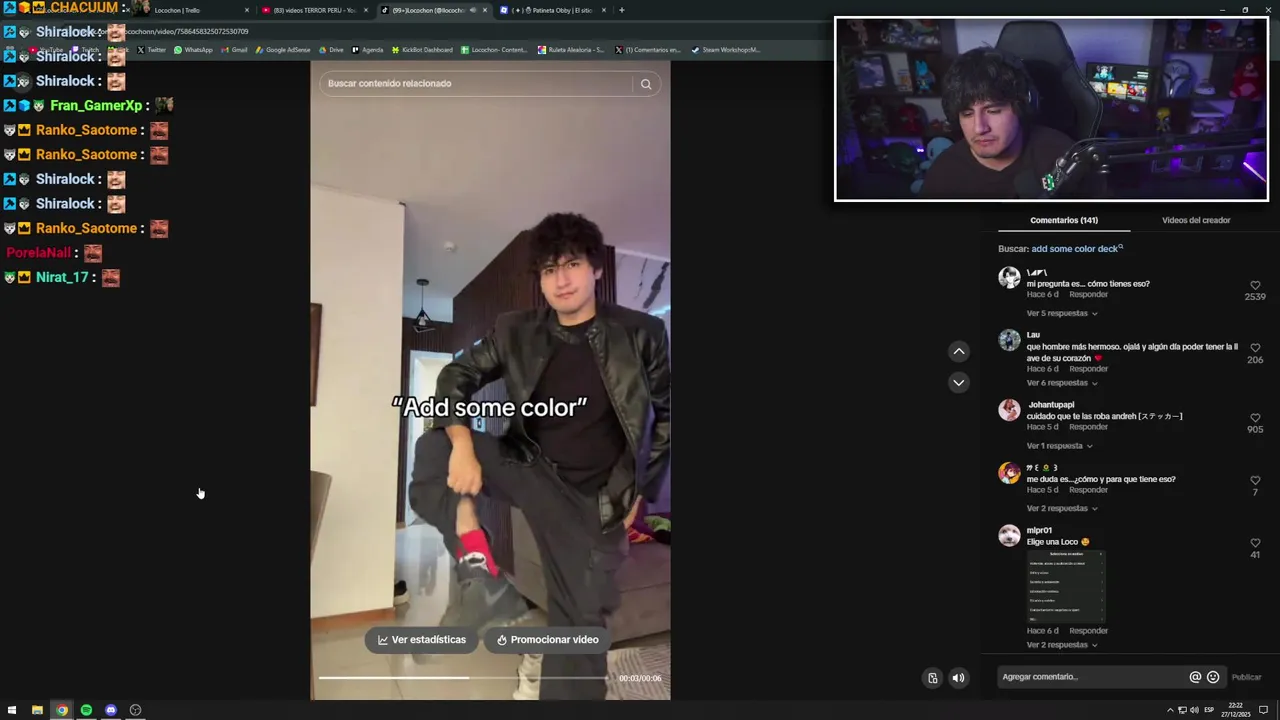Switch to the 'Locochon | Trello' browser tab

192,10
